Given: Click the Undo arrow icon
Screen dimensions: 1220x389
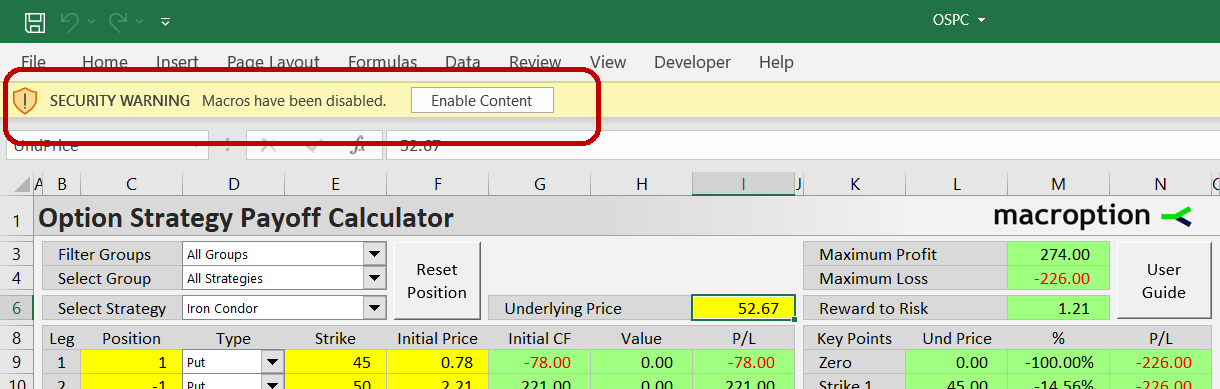Looking at the screenshot, I should [x=69, y=21].
